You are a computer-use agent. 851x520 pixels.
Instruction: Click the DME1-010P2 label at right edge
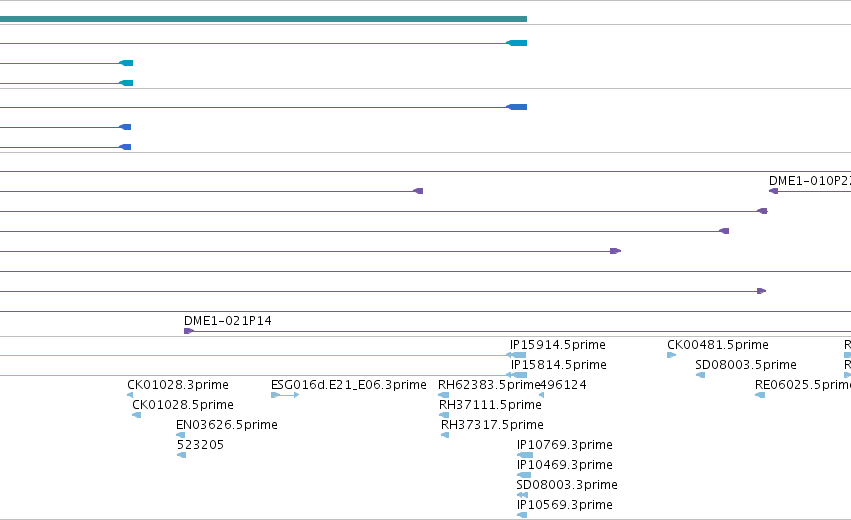tap(810, 181)
